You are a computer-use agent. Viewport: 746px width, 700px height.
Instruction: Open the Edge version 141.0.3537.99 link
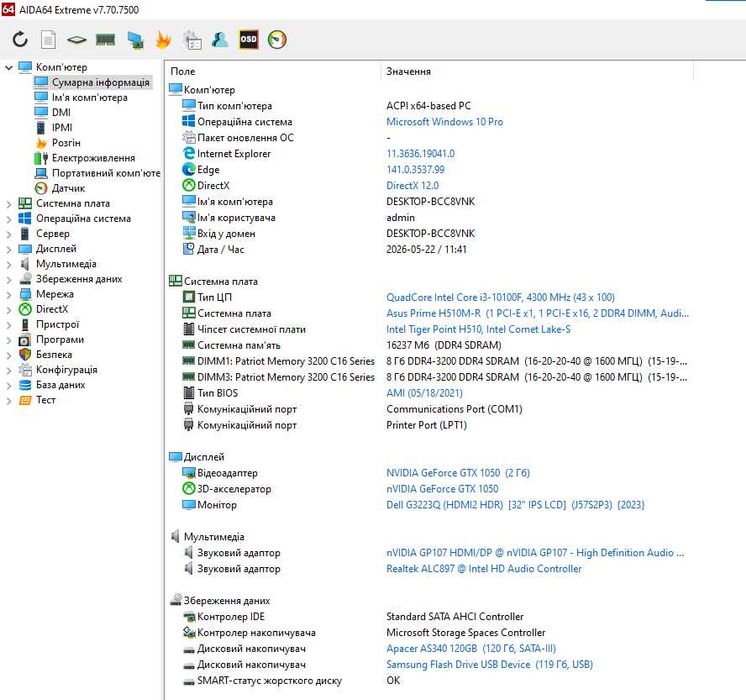point(415,169)
